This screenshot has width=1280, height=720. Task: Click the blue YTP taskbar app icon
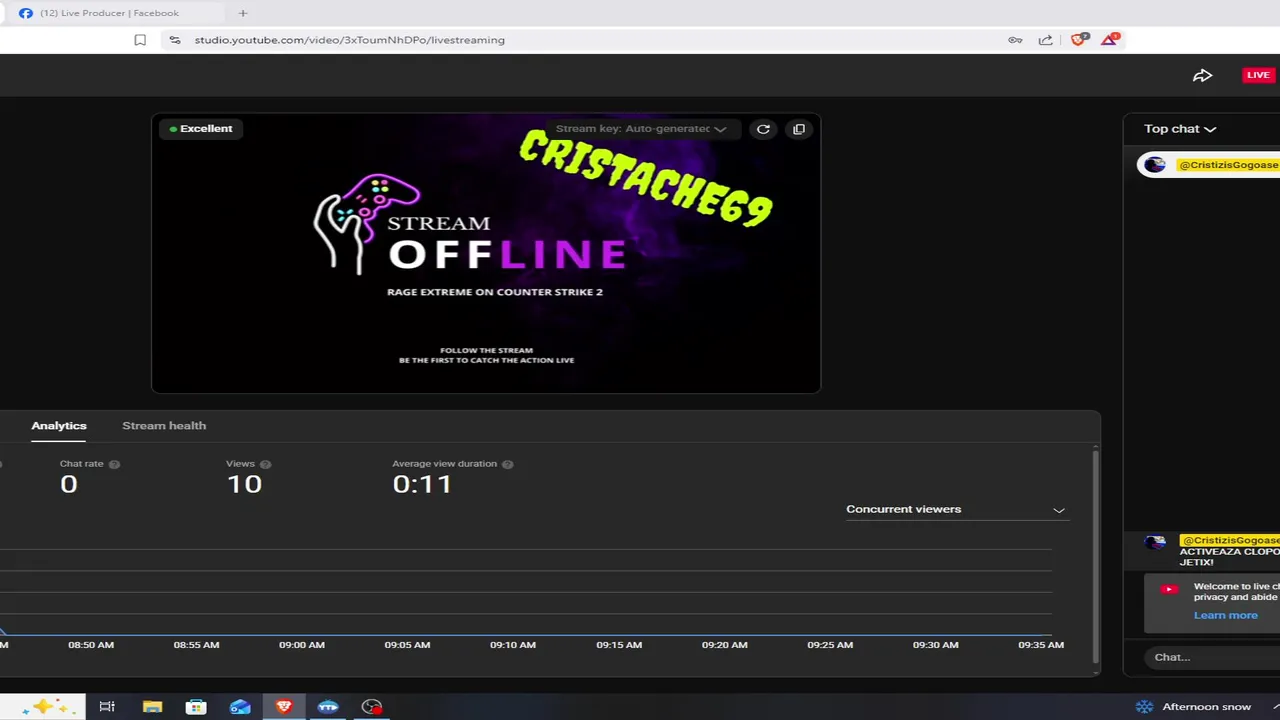tap(328, 707)
